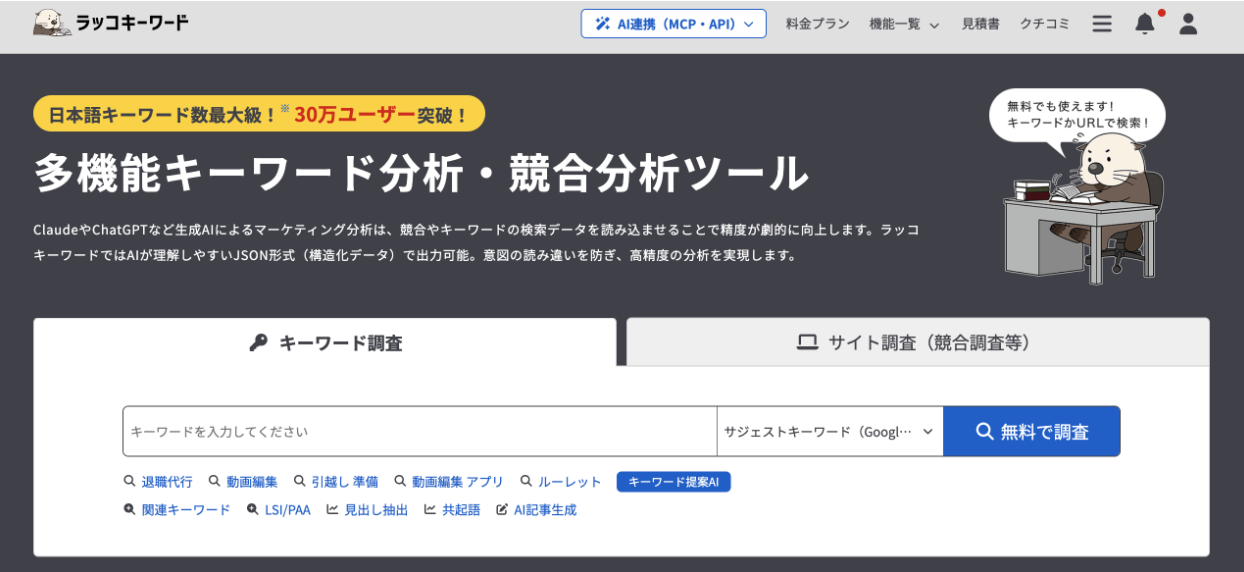Click the sparkle icon in AI連携 button
The height and width of the screenshot is (572, 1244).
(x=602, y=24)
